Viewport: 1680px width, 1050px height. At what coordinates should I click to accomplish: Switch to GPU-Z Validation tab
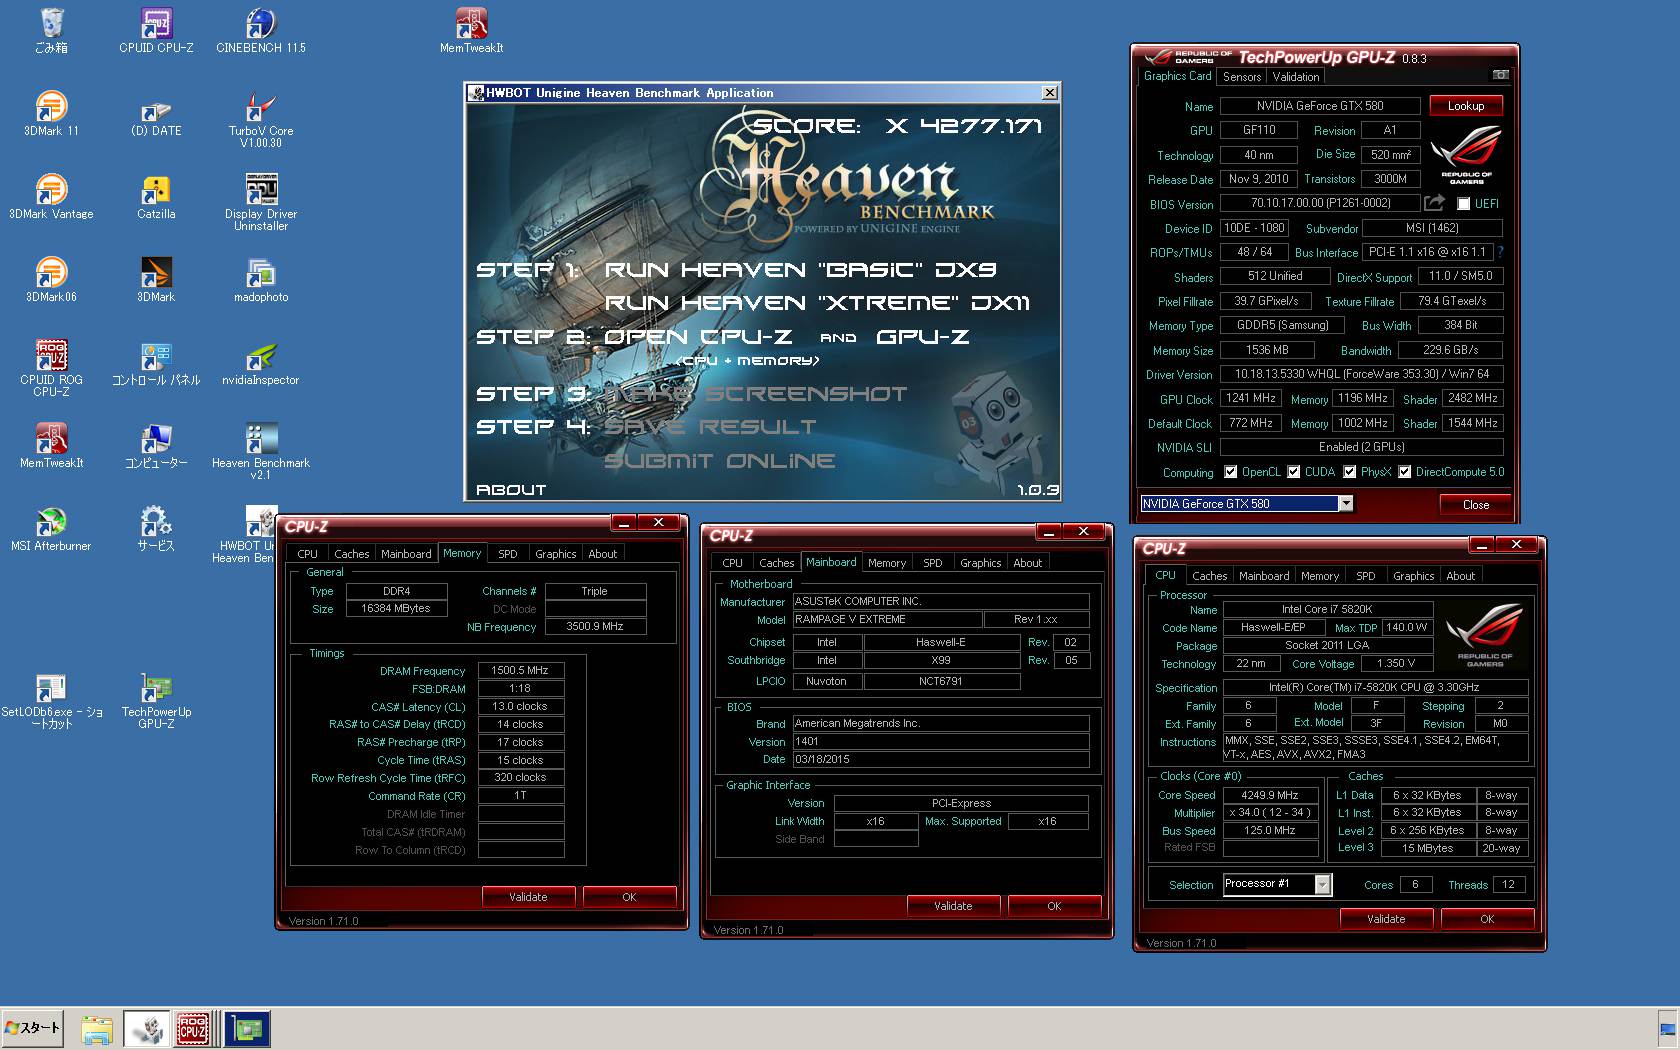(x=1296, y=76)
